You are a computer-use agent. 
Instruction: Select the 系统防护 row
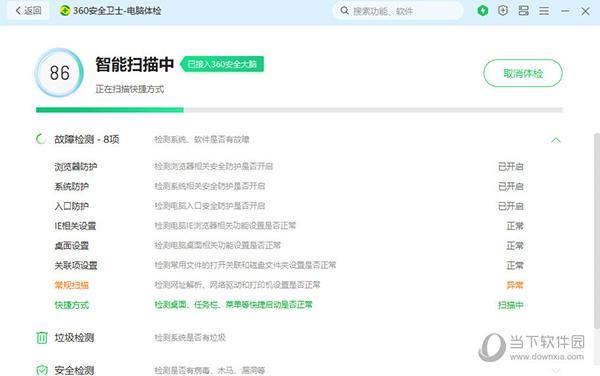click(289, 186)
